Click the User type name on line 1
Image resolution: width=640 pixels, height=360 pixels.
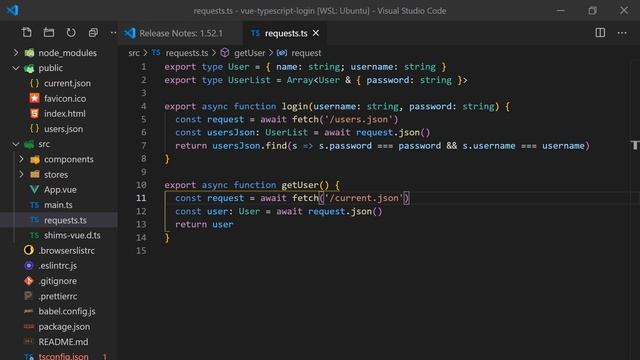(x=238, y=67)
